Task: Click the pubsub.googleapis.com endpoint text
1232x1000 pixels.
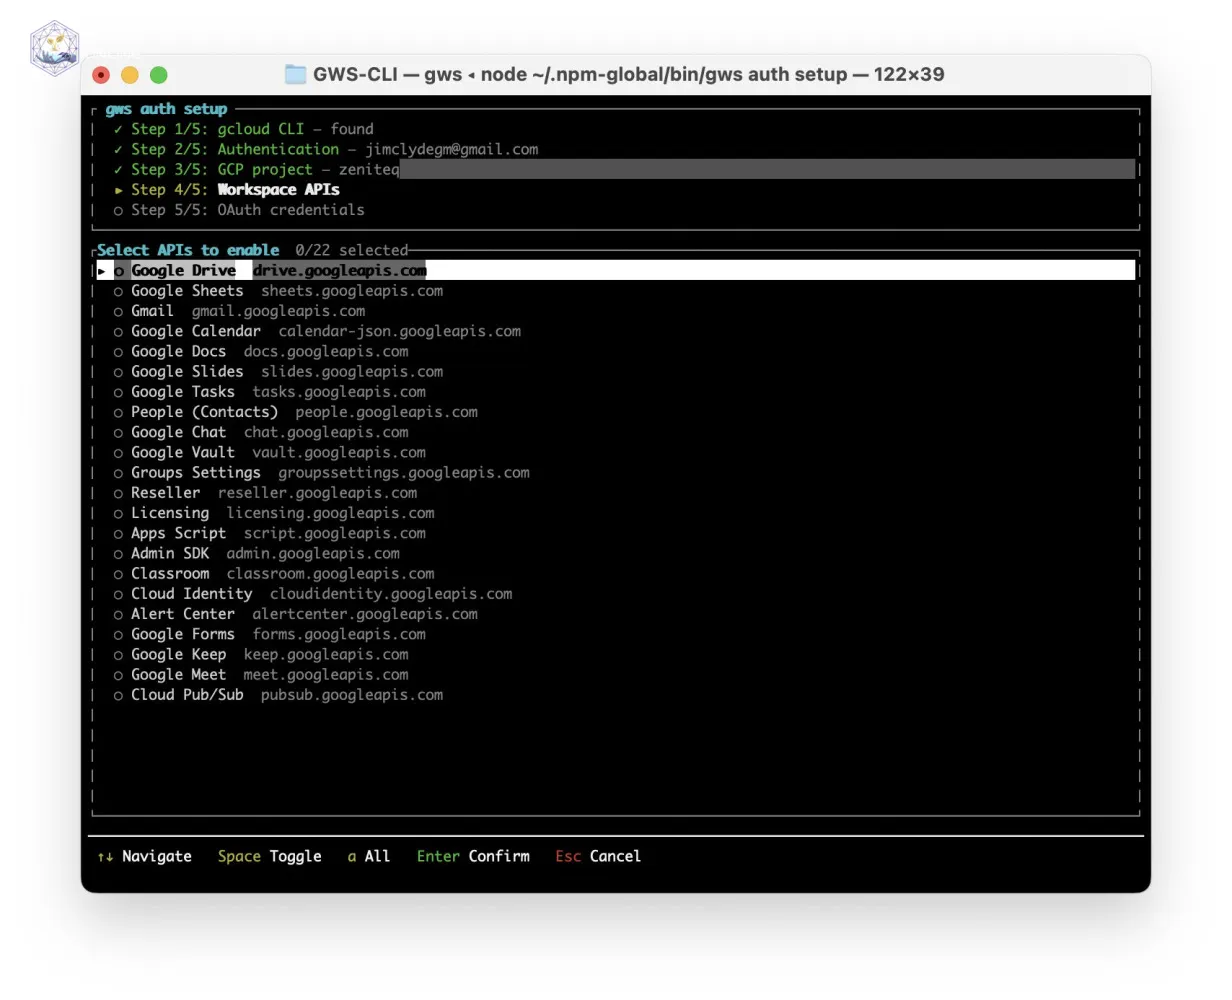Action: pos(352,695)
